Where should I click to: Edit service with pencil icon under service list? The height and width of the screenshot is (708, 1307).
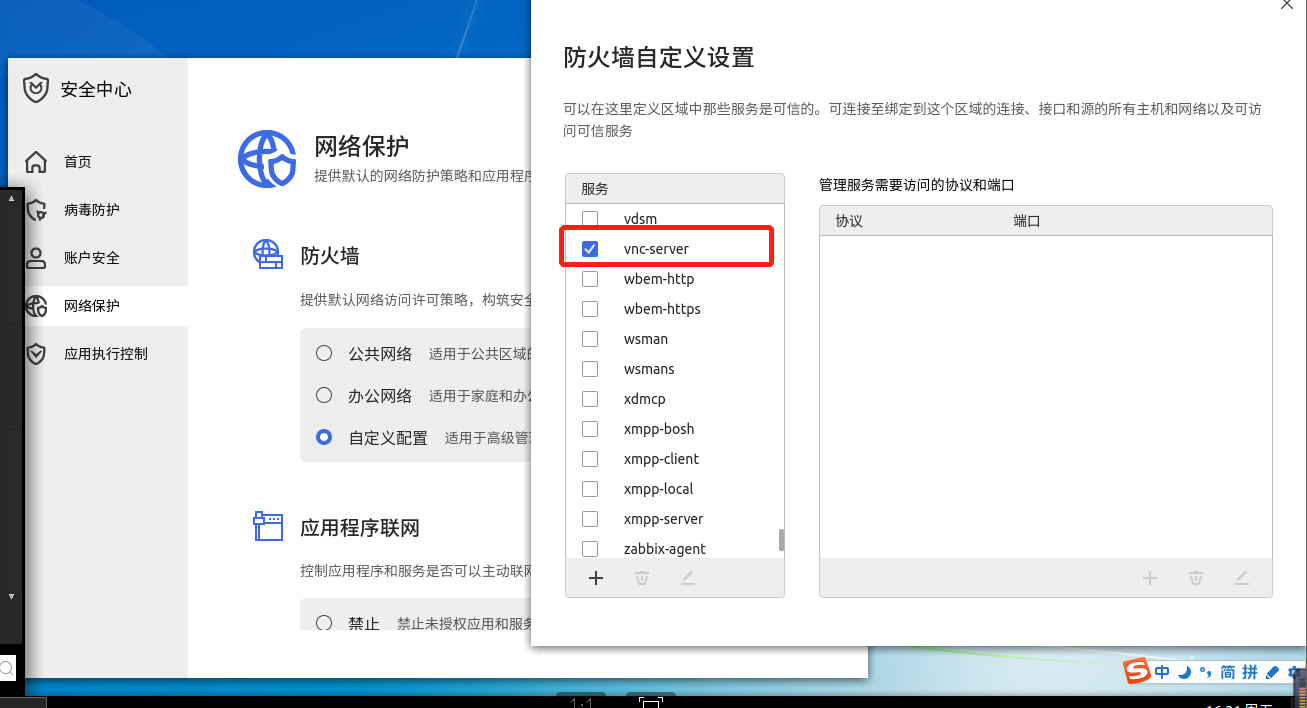[688, 578]
